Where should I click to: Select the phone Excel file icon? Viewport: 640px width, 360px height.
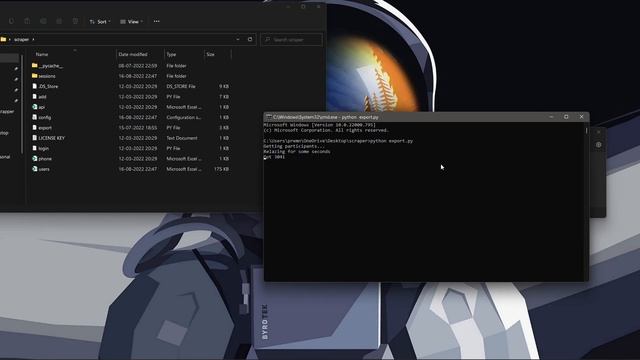coord(35,158)
